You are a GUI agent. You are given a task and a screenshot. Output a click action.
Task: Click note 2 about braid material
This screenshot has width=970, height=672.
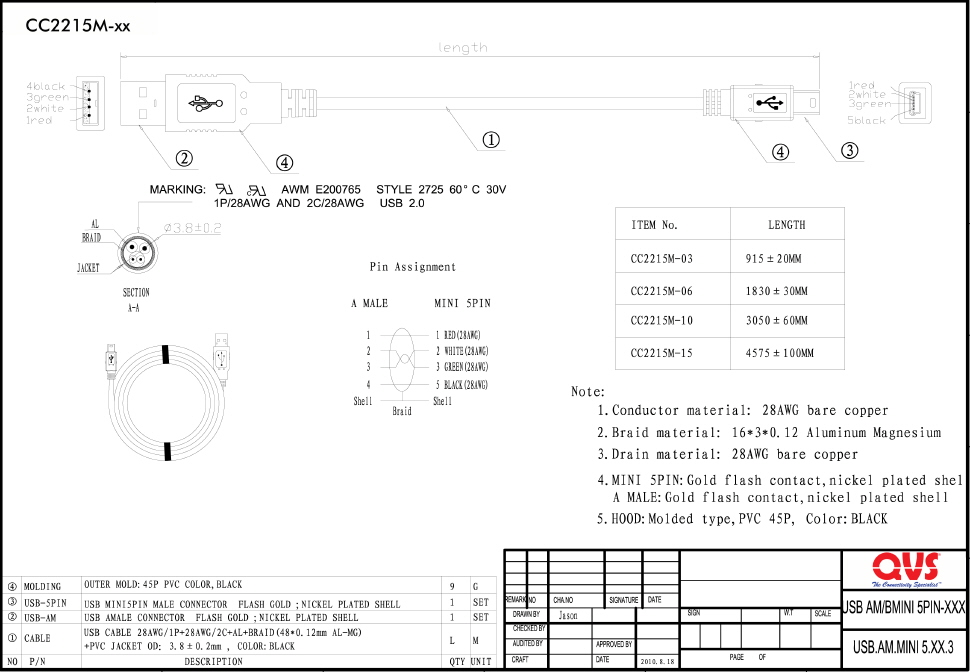pos(769,433)
